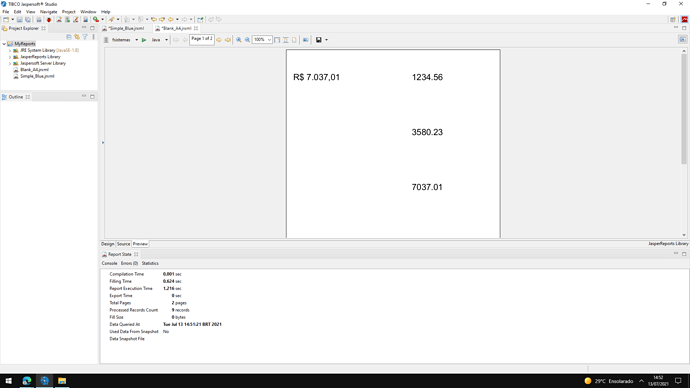690x388 pixels.
Task: Run the report with the green play icon
Action: (144, 40)
